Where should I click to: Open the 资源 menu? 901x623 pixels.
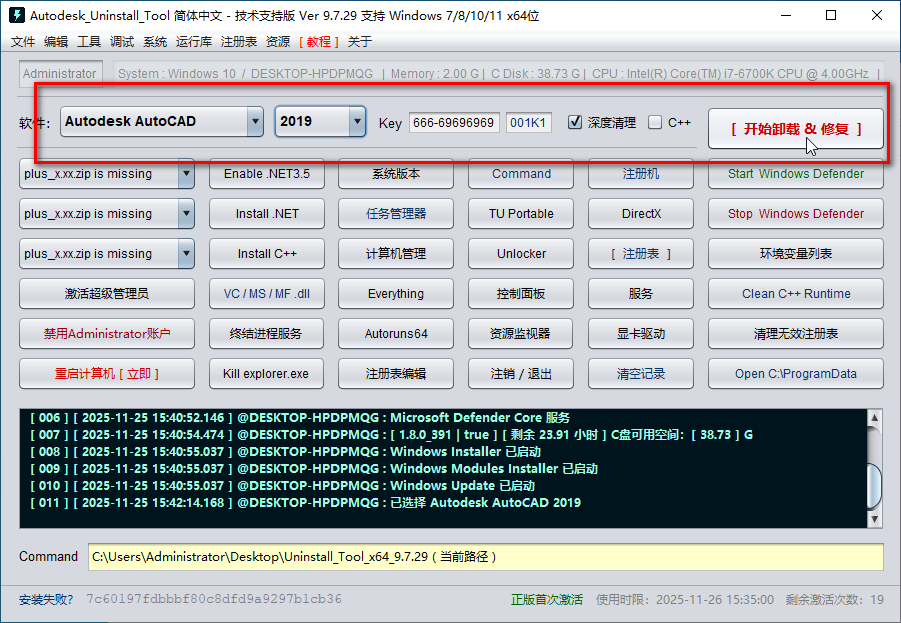pyautogui.click(x=278, y=41)
